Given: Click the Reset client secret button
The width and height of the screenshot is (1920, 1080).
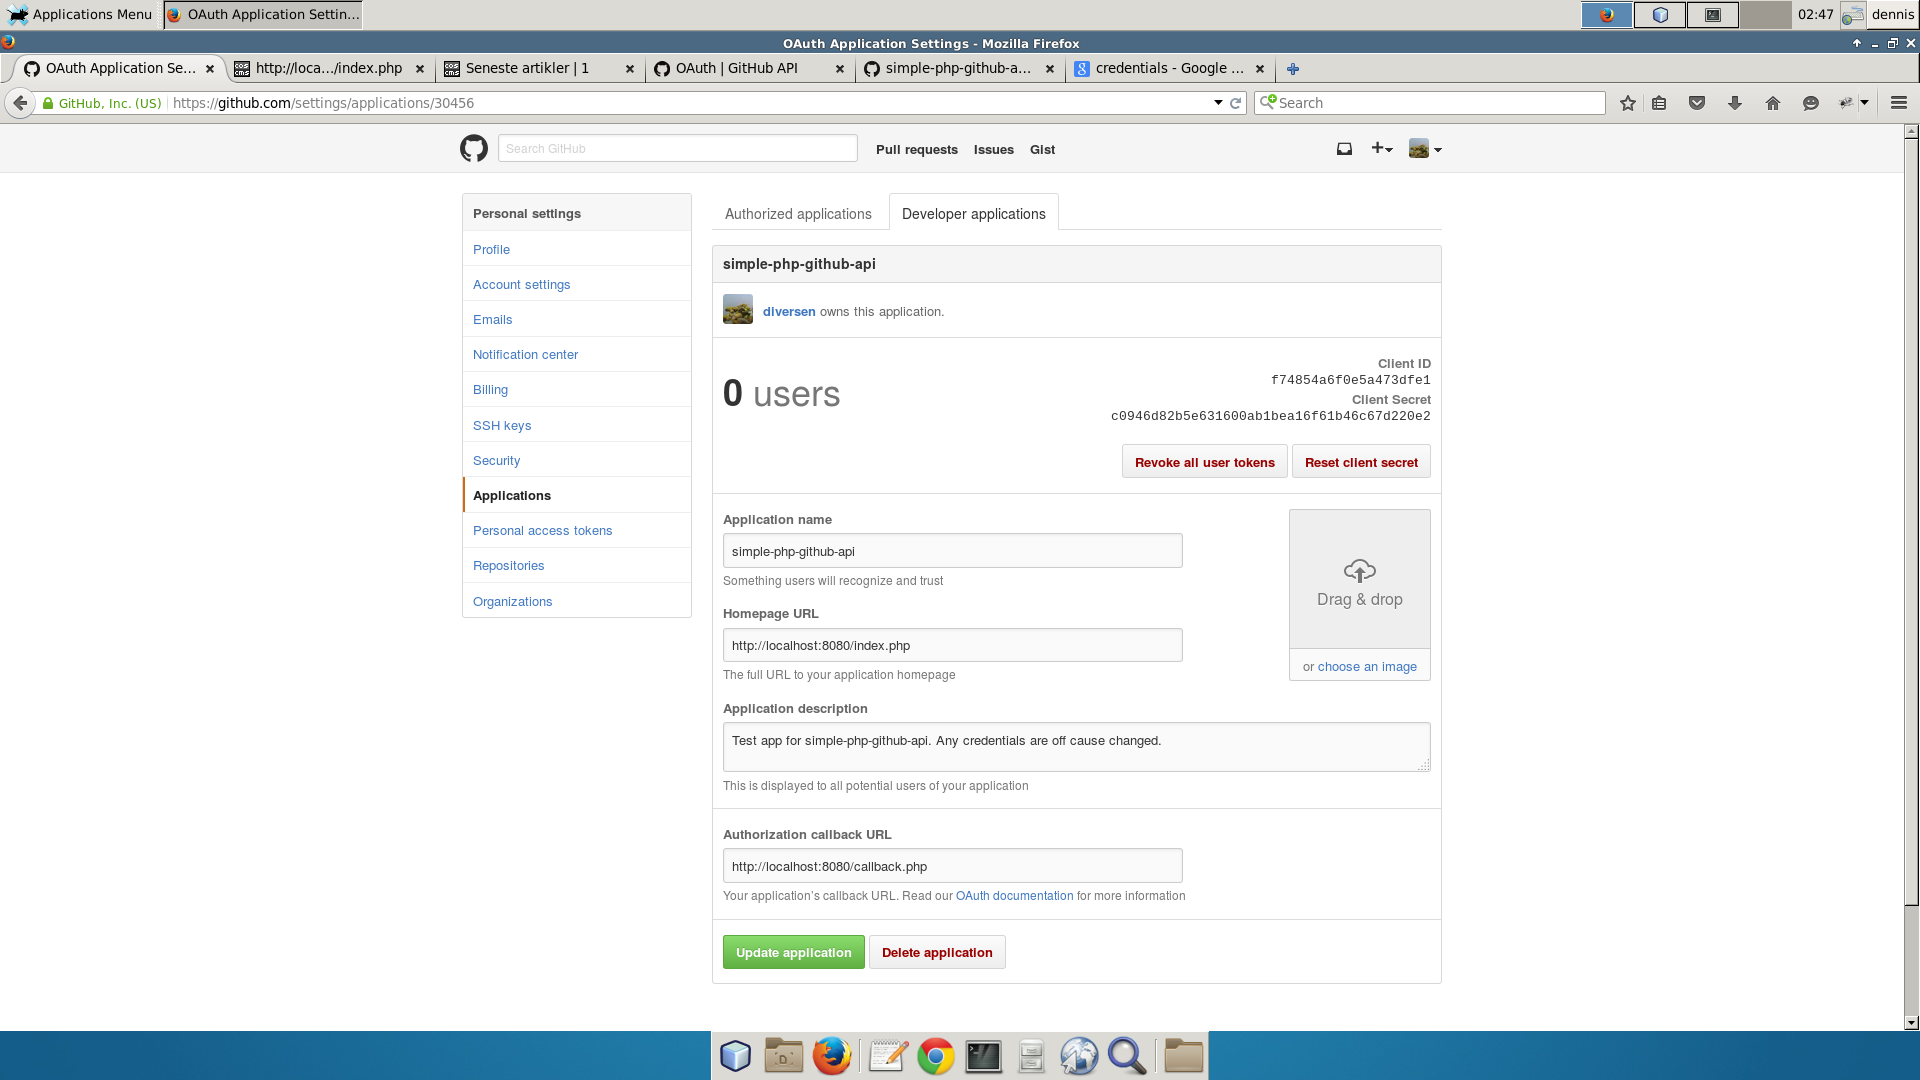Looking at the screenshot, I should (x=1361, y=462).
